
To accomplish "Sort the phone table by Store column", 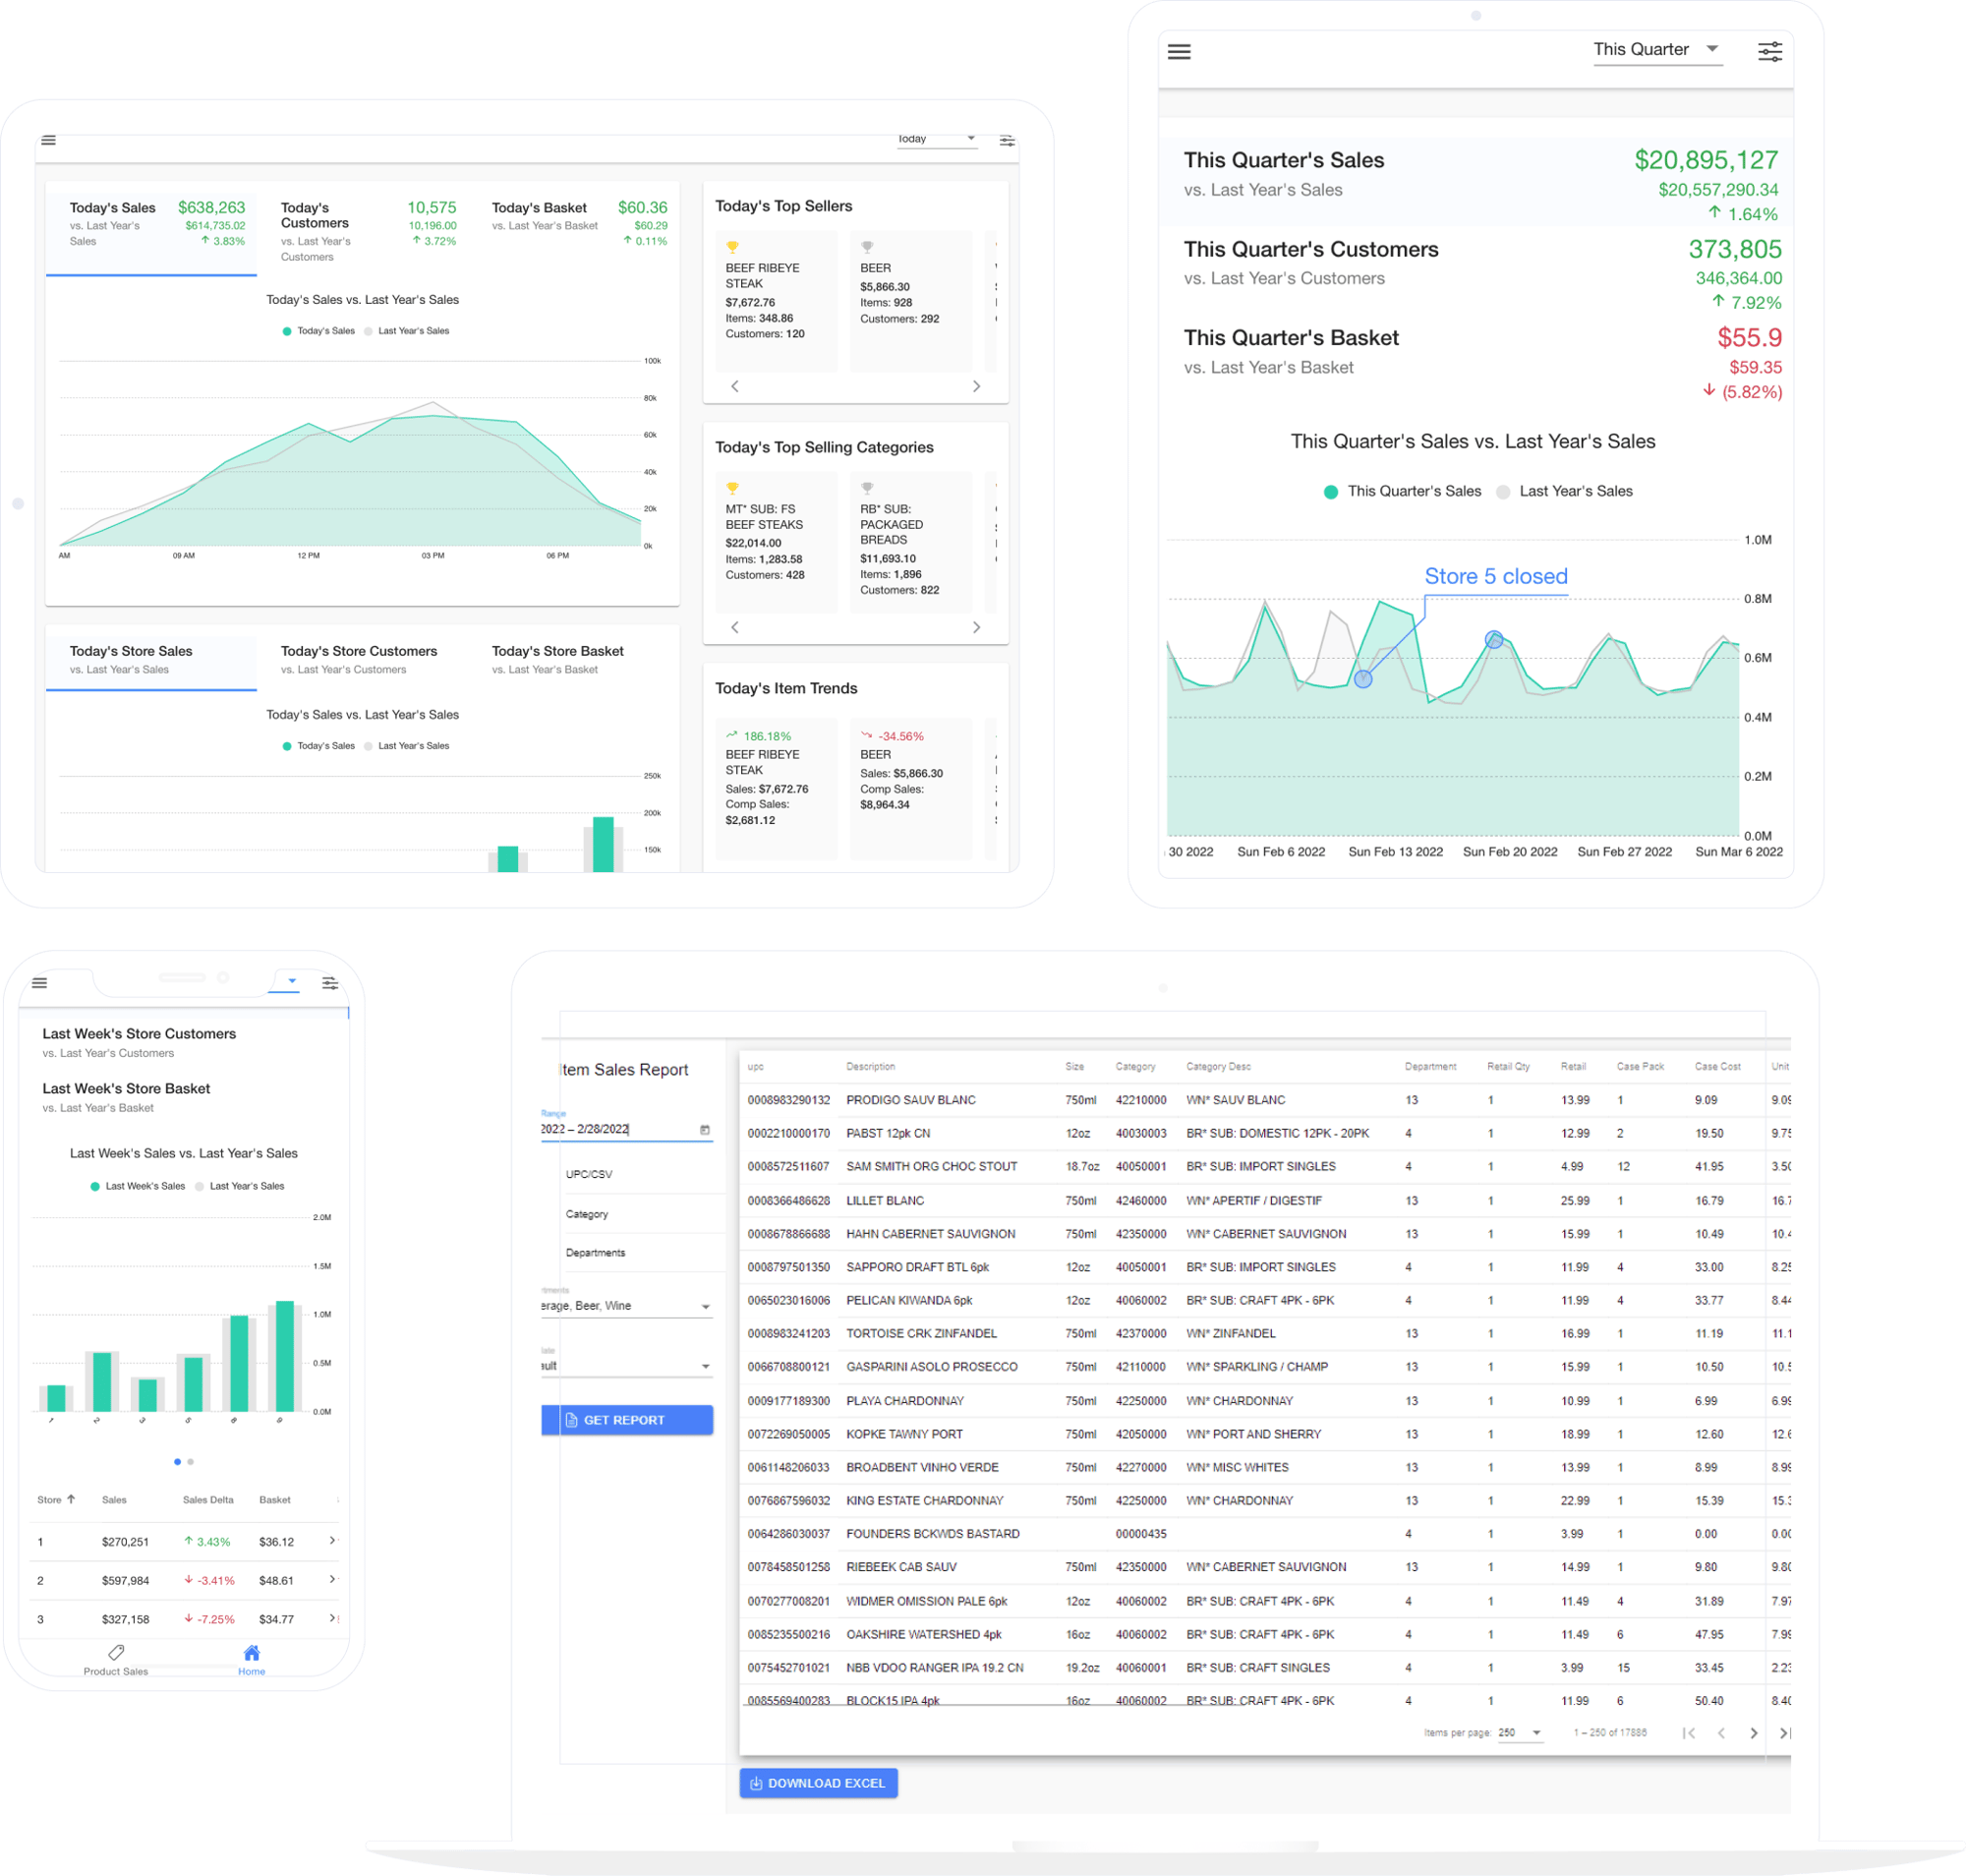I will (56, 1500).
